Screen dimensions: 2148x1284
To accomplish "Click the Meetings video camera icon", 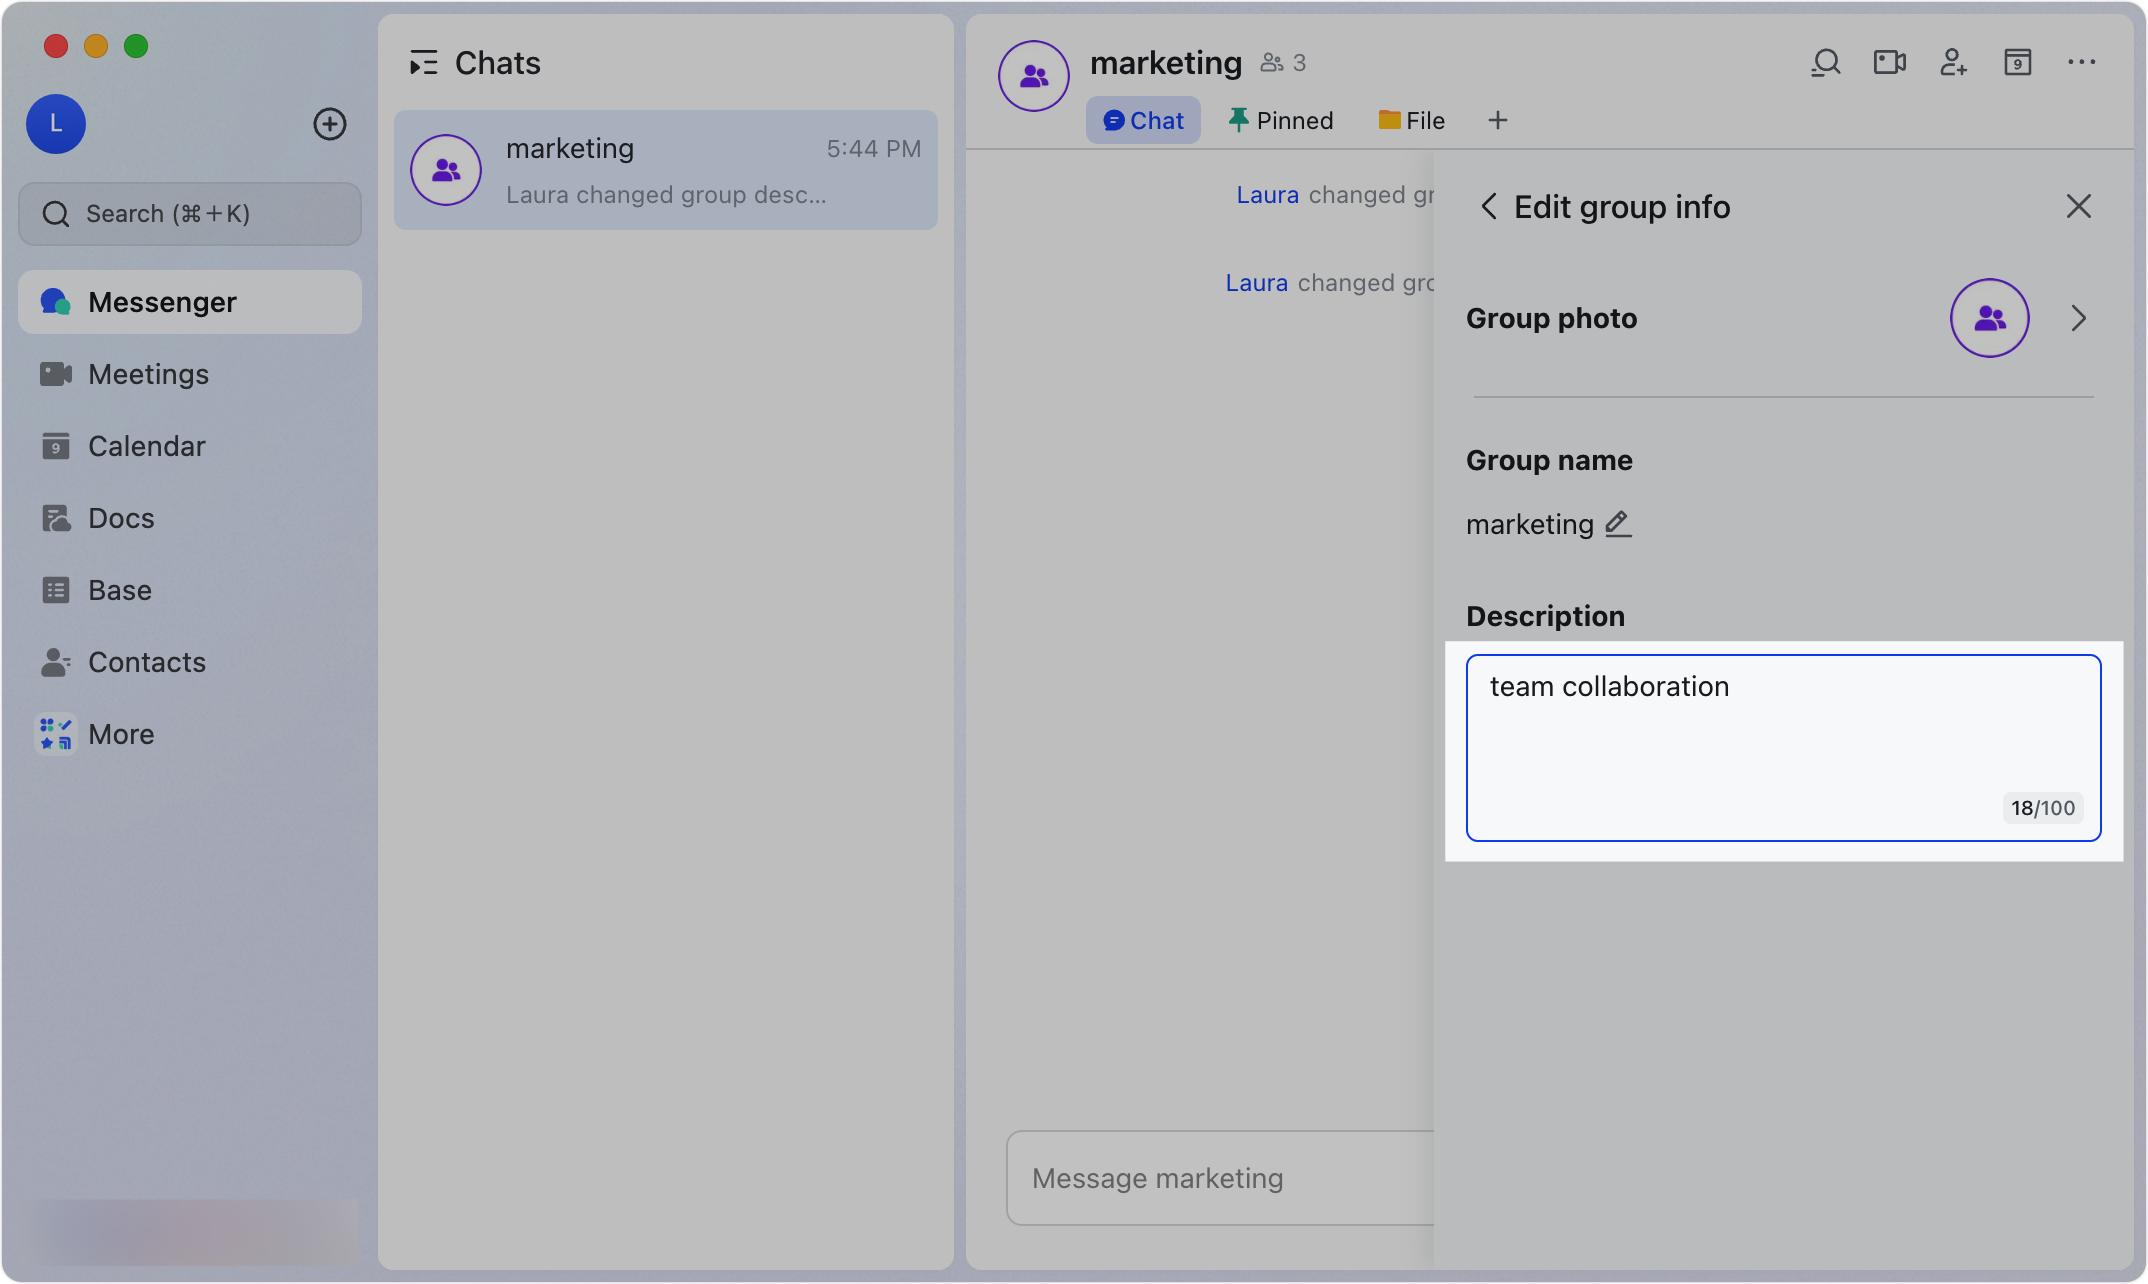I will click(55, 374).
